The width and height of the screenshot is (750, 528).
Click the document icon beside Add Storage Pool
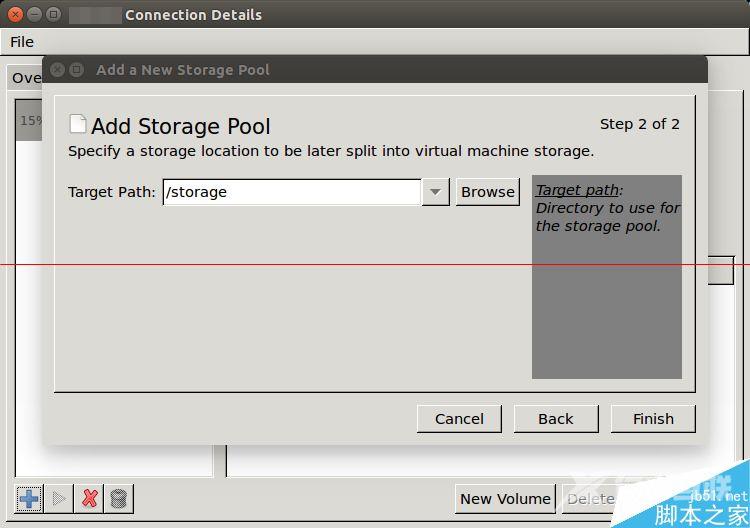tap(77, 124)
